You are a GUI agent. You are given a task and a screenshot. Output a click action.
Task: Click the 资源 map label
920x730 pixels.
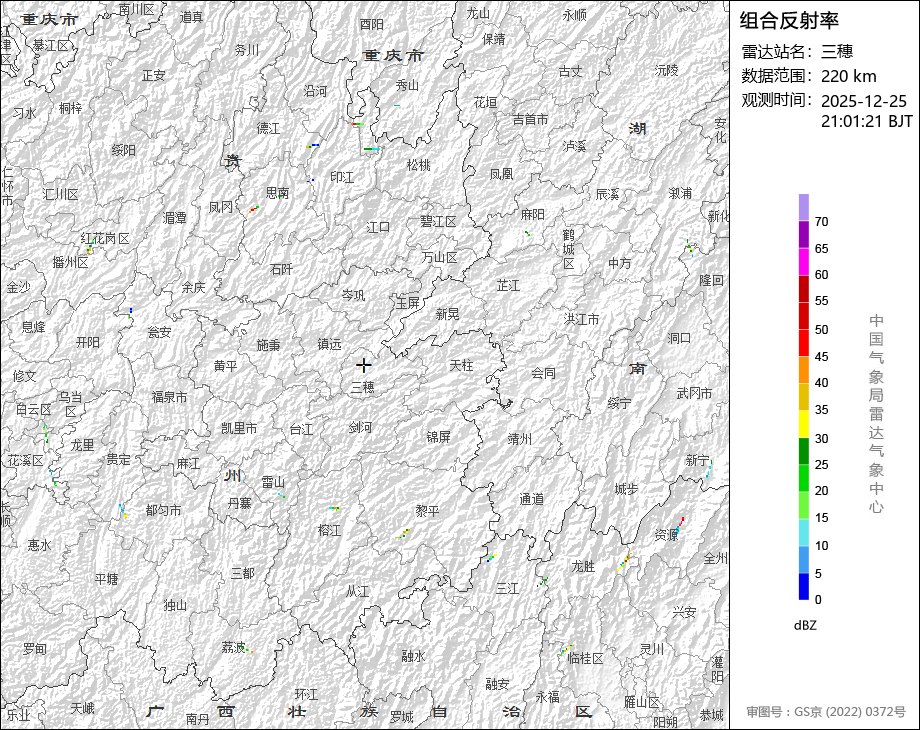coord(667,535)
